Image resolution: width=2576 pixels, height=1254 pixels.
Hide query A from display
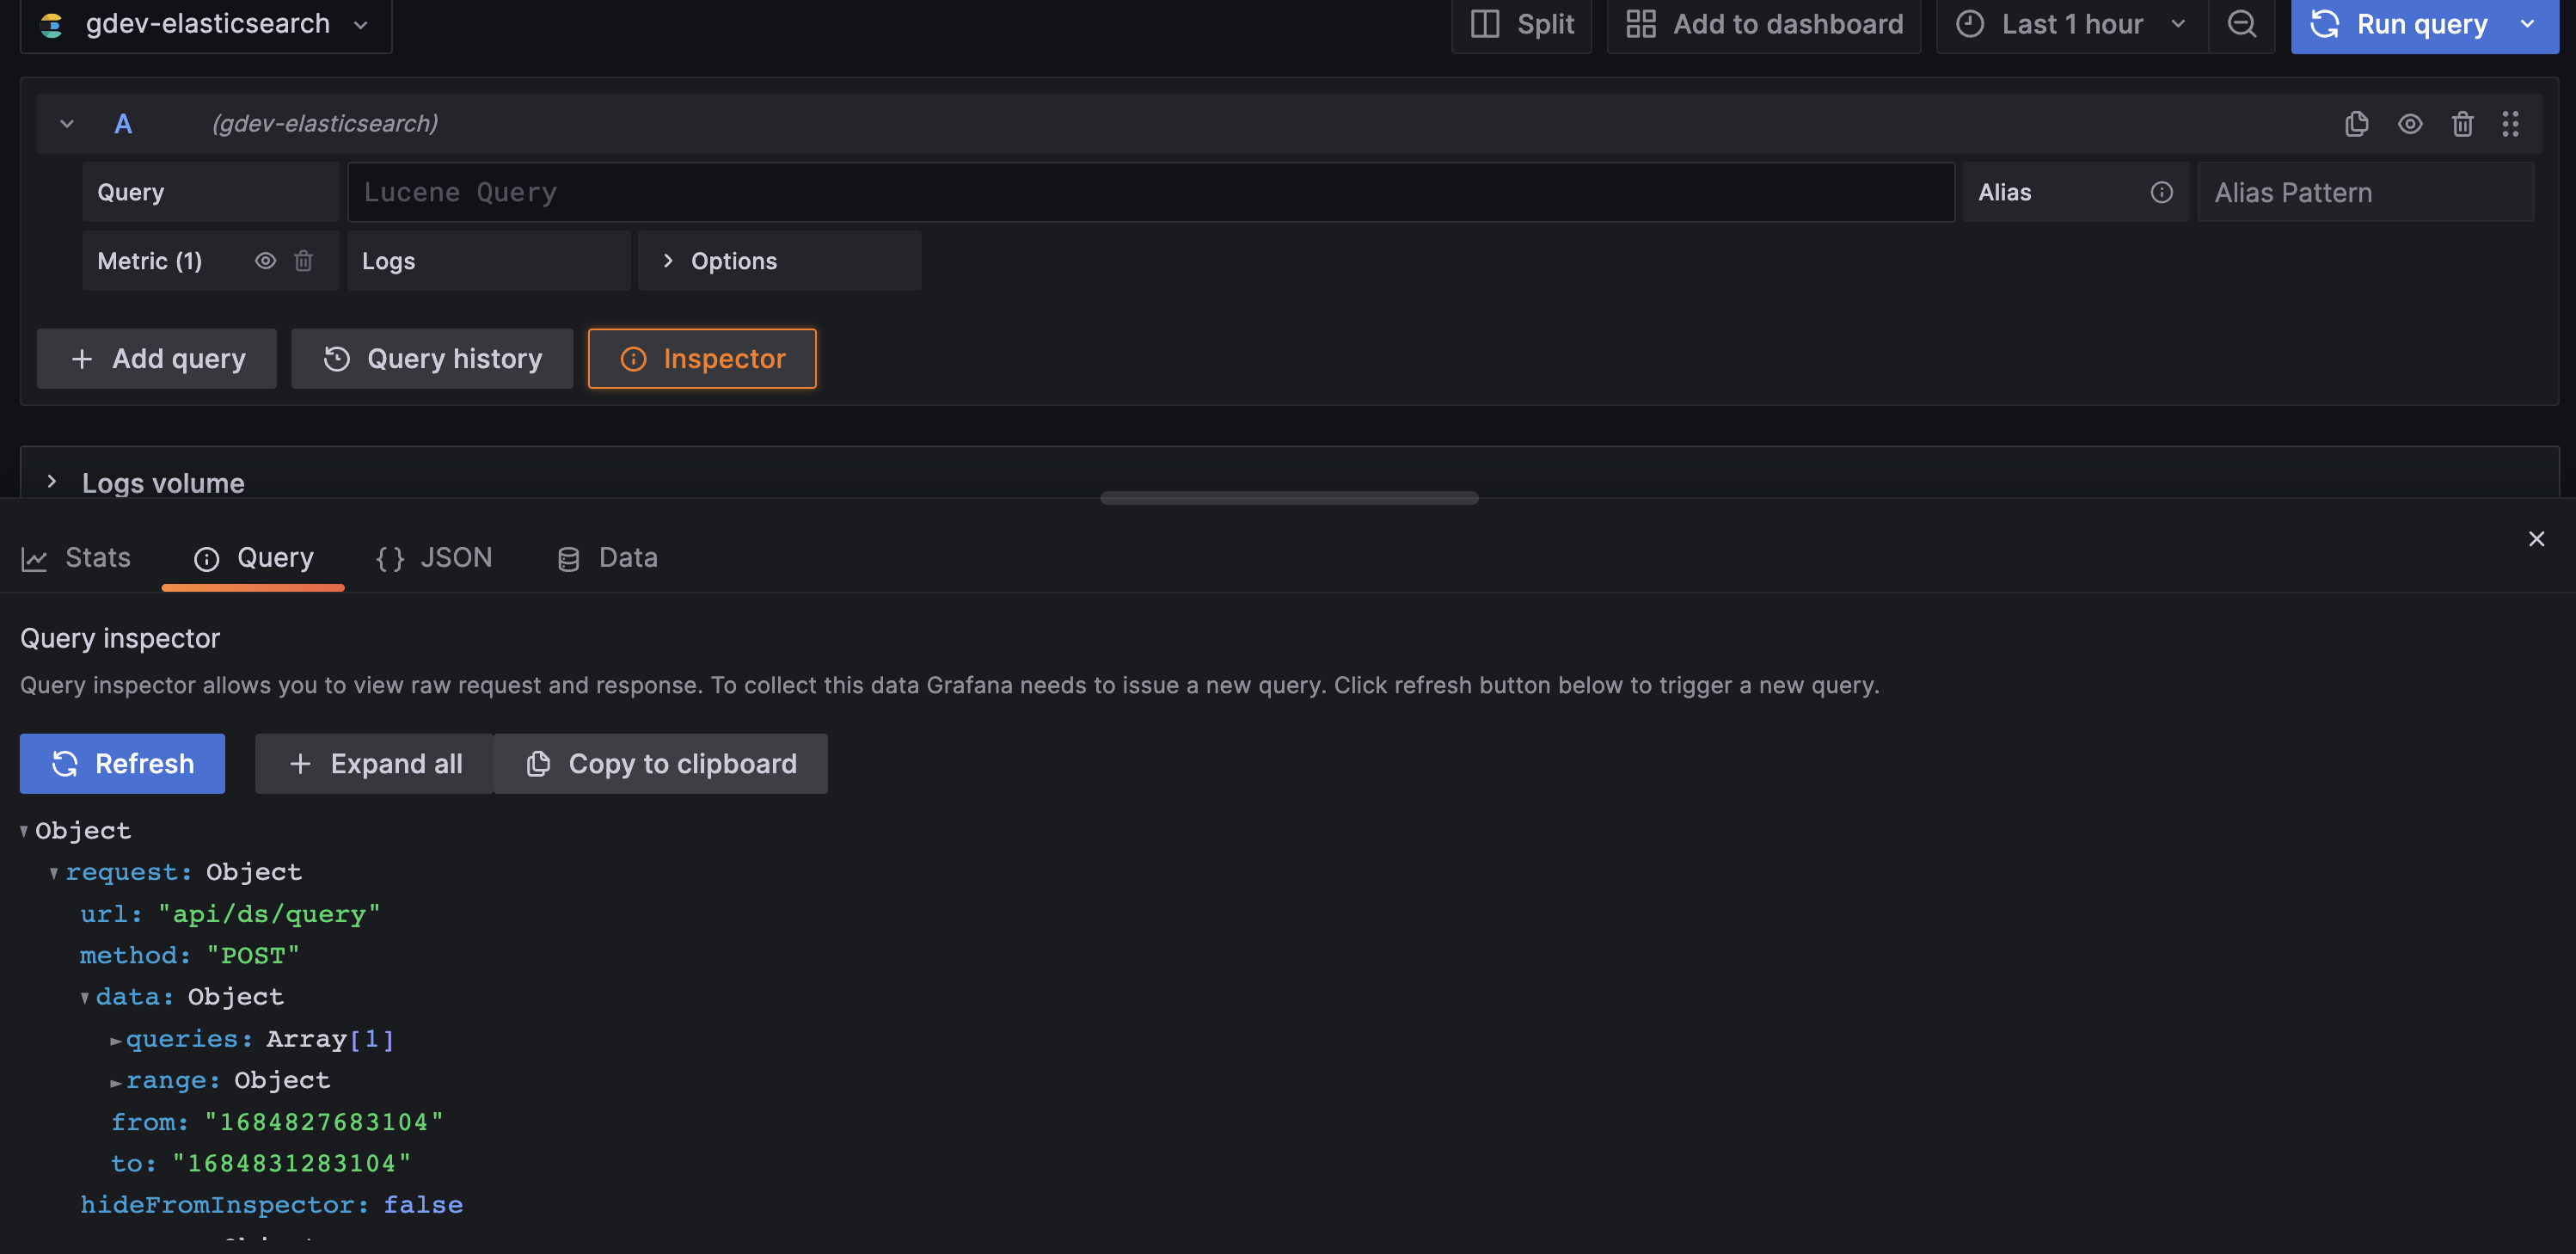pyautogui.click(x=2411, y=124)
